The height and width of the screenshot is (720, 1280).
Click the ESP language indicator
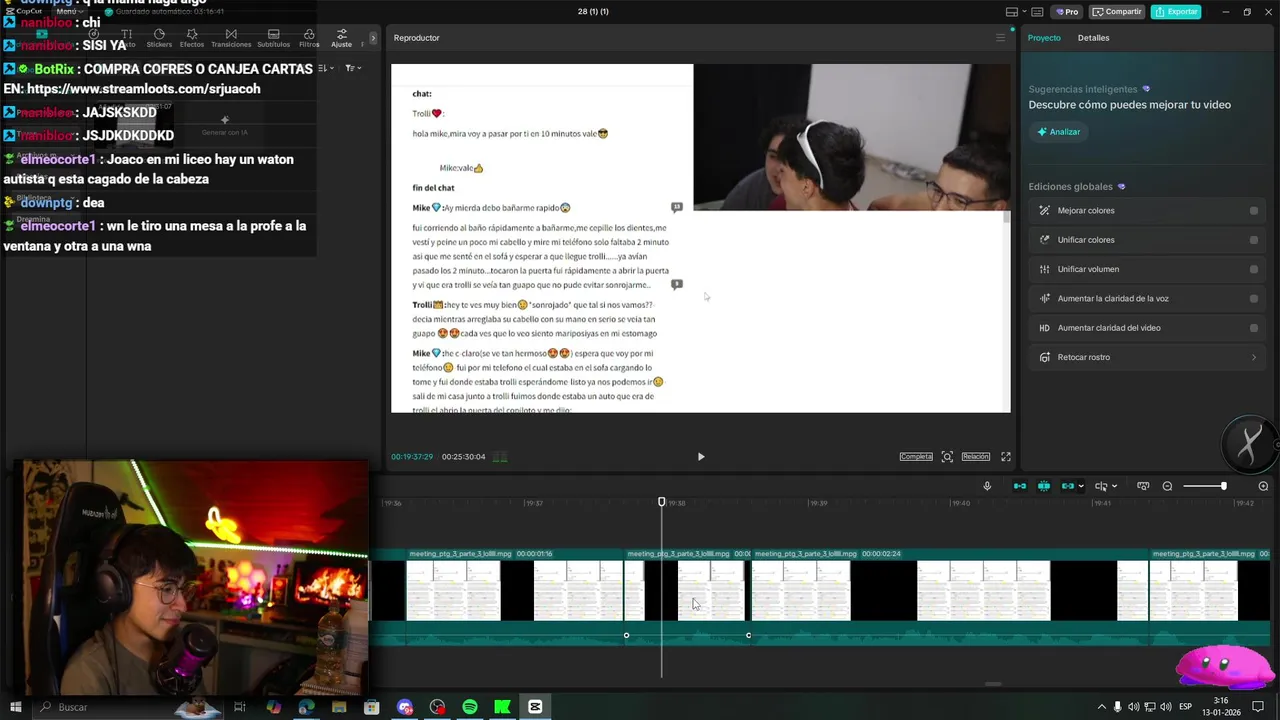click(x=1186, y=707)
